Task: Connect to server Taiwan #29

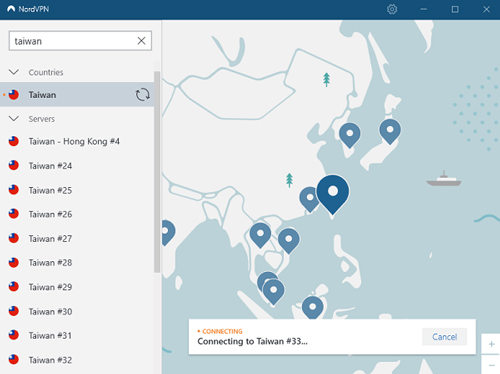Action: (77, 287)
